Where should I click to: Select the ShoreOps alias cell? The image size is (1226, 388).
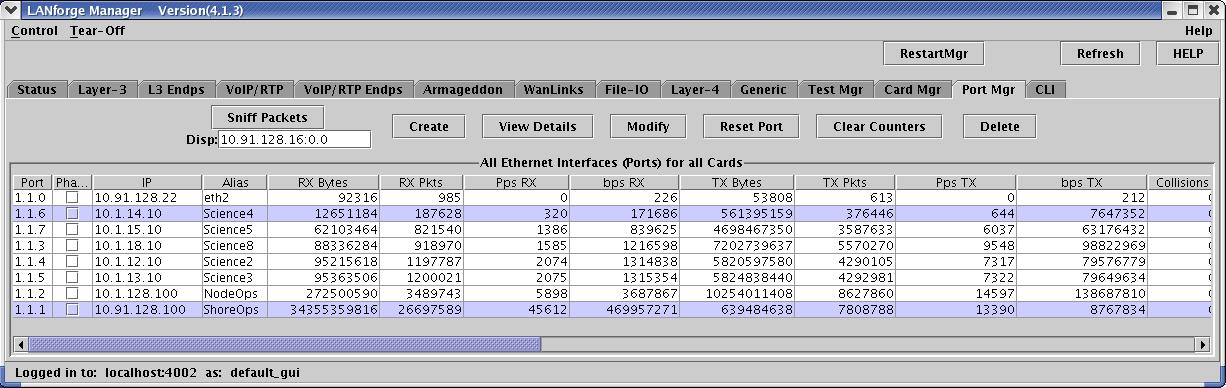pos(235,310)
